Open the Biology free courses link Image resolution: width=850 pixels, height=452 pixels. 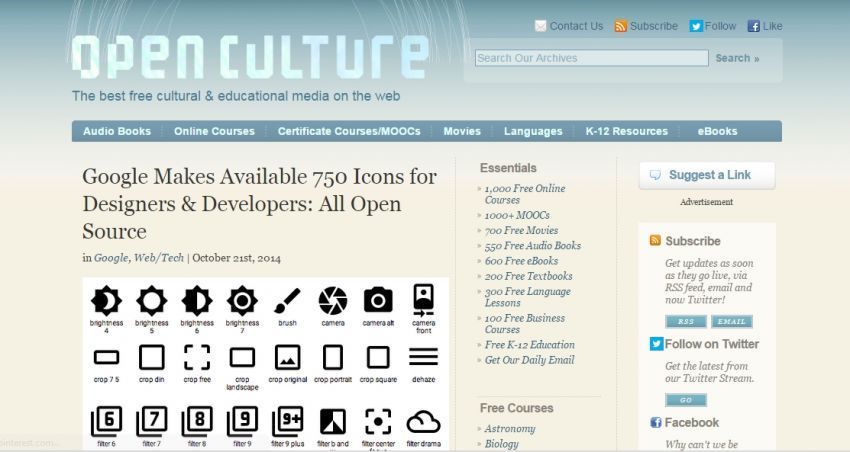[502, 444]
